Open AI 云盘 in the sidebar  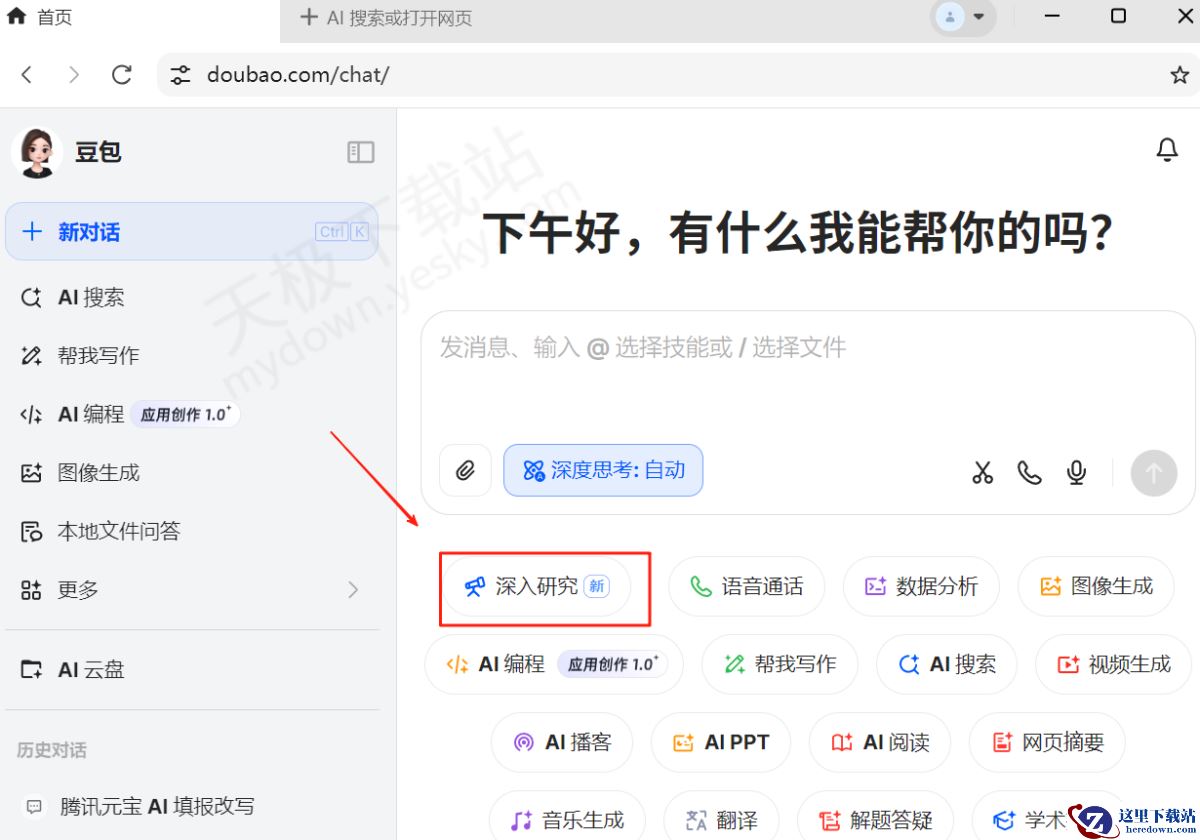click(x=192, y=670)
